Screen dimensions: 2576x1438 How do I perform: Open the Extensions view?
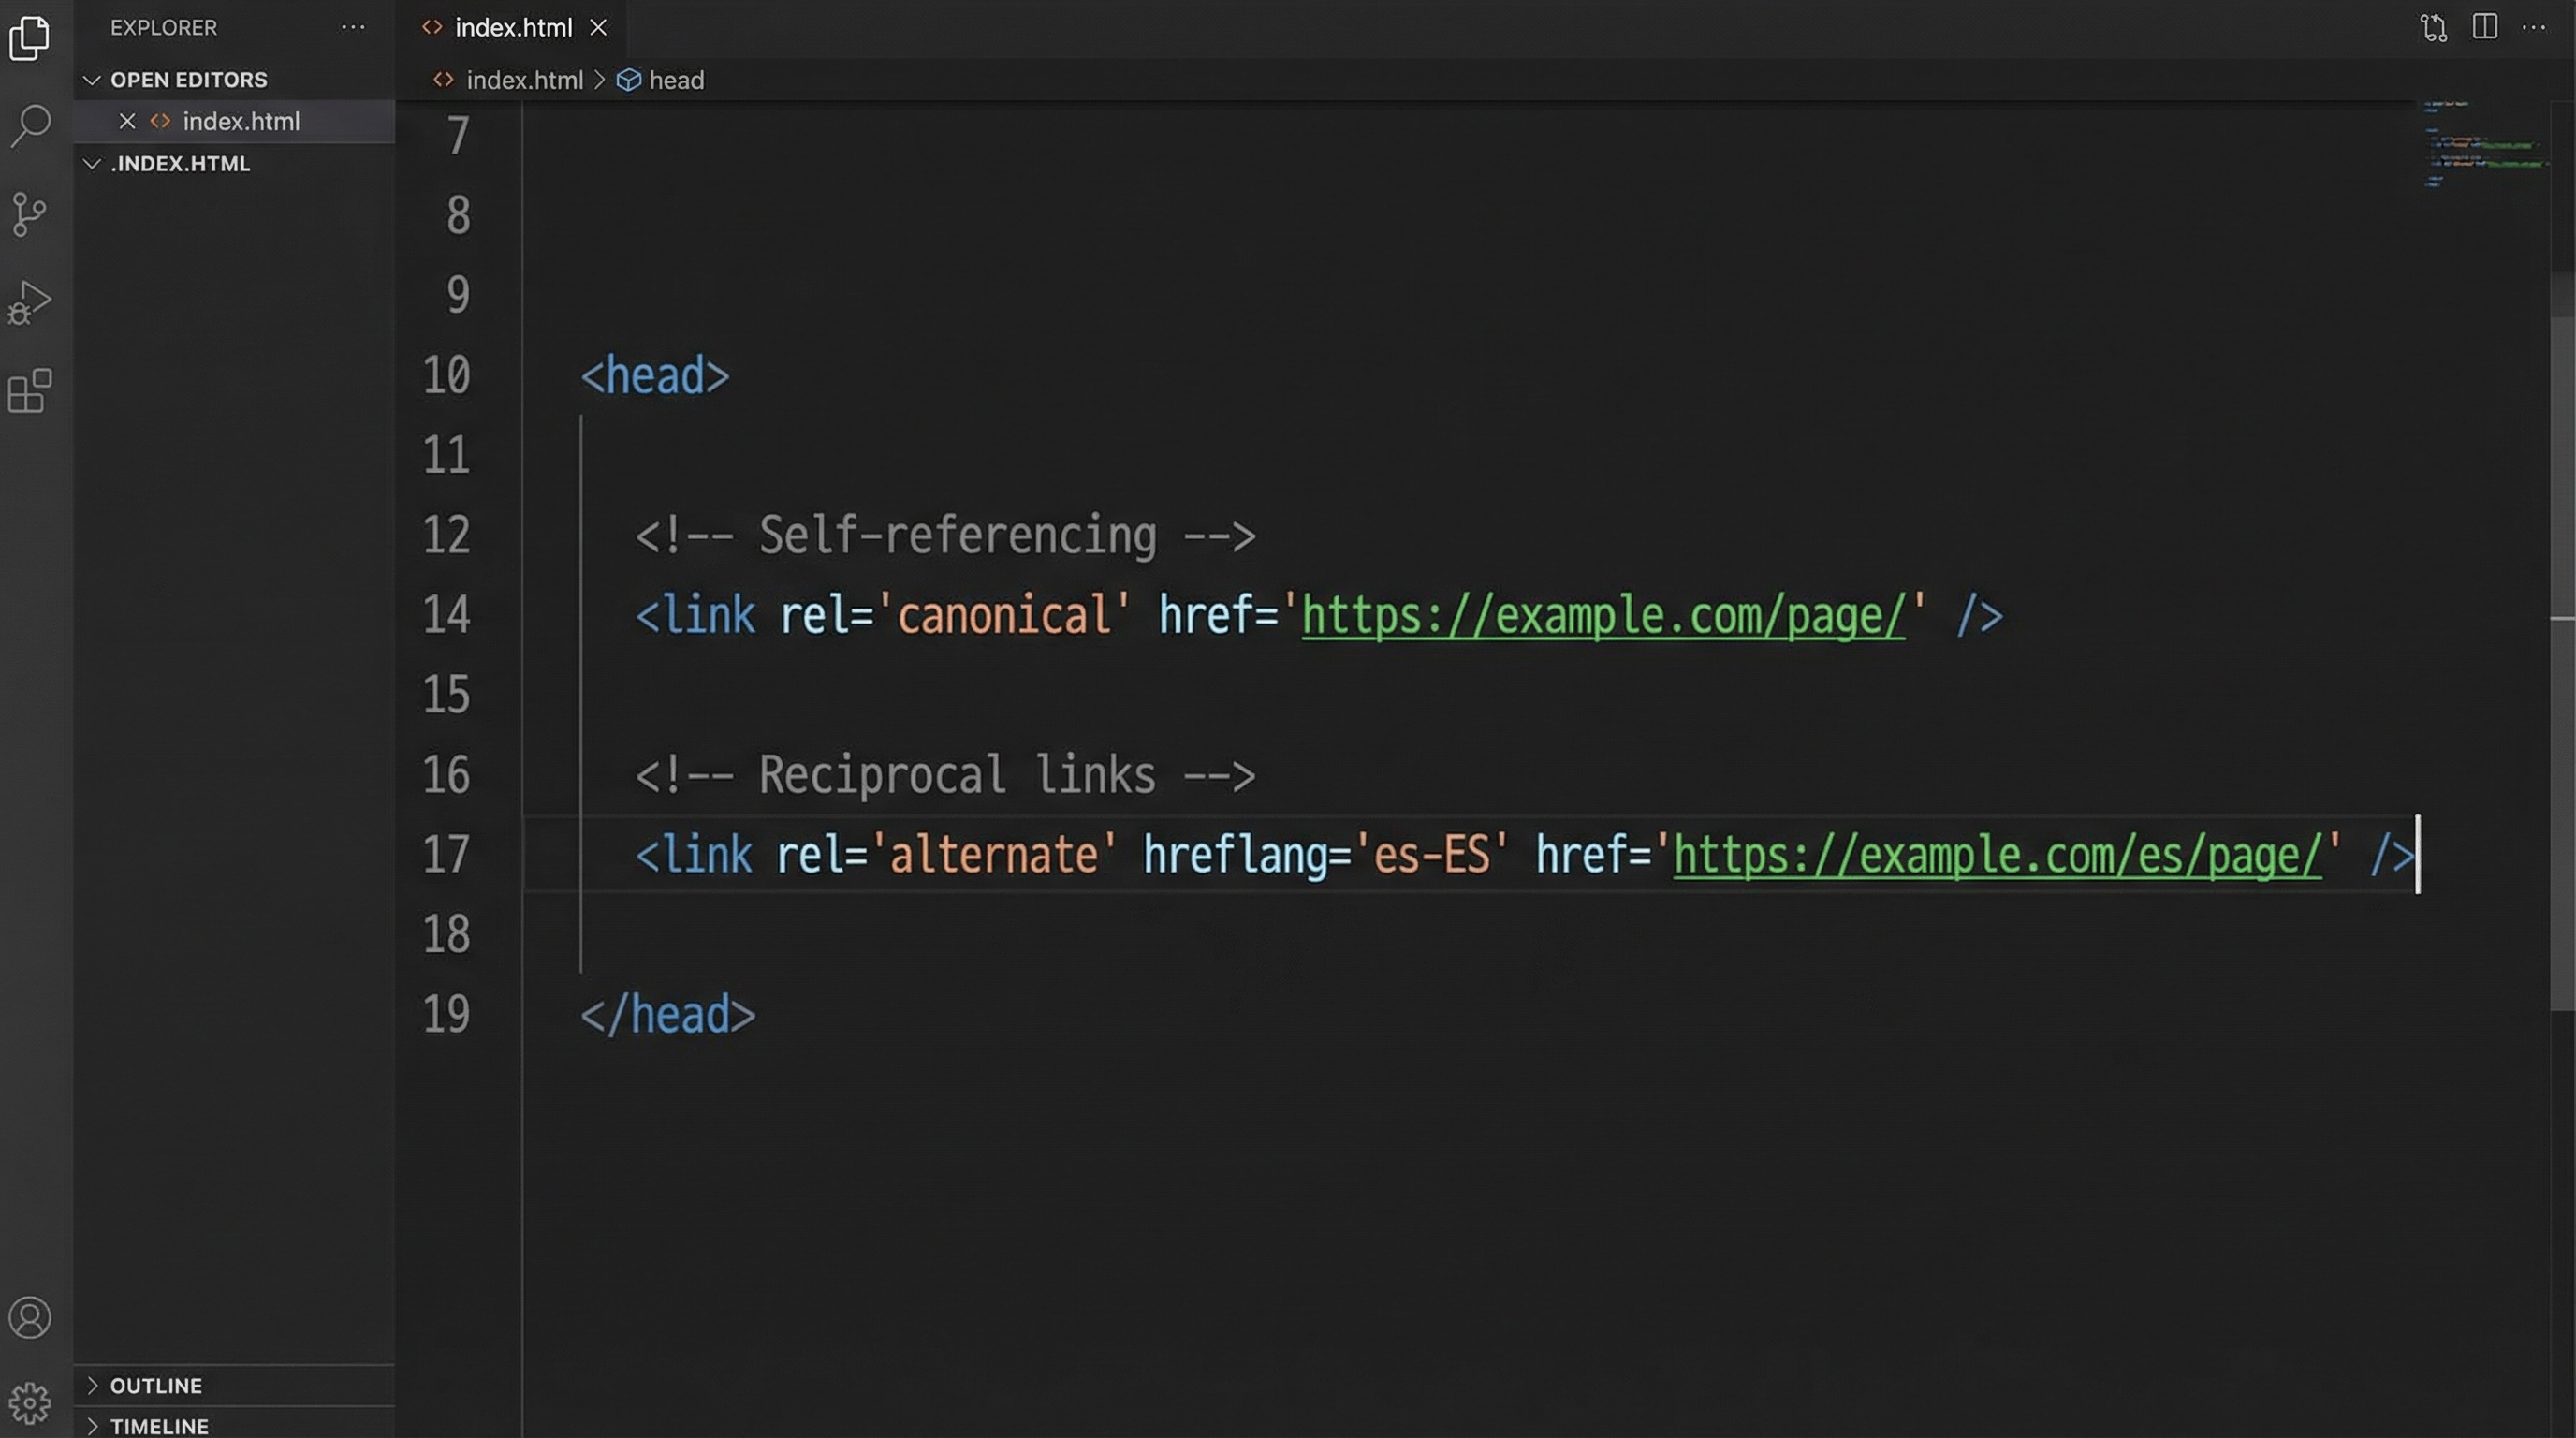pyautogui.click(x=30, y=391)
